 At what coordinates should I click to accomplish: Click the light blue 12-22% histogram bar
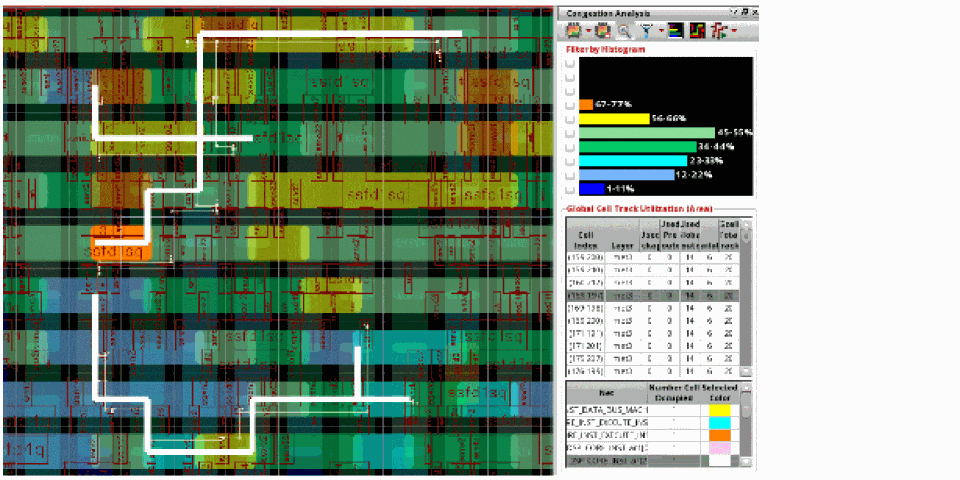(x=626, y=175)
